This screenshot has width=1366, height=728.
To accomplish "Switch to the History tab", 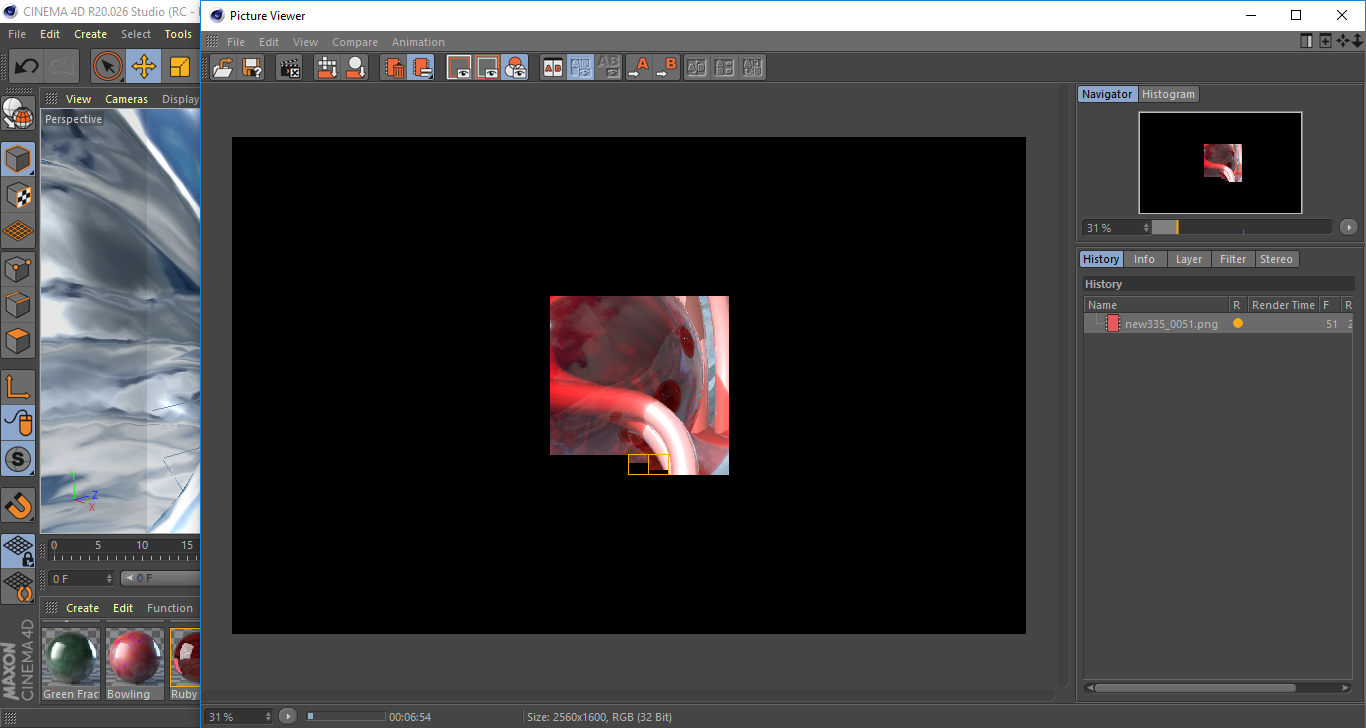I will pyautogui.click(x=1101, y=259).
